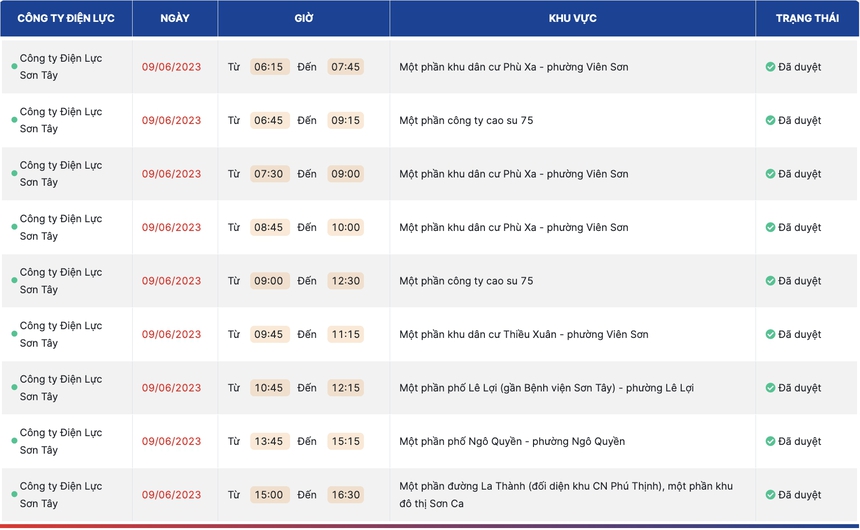Select the 16:30 end time chip
This screenshot has height=530, width=860.
coord(345,495)
